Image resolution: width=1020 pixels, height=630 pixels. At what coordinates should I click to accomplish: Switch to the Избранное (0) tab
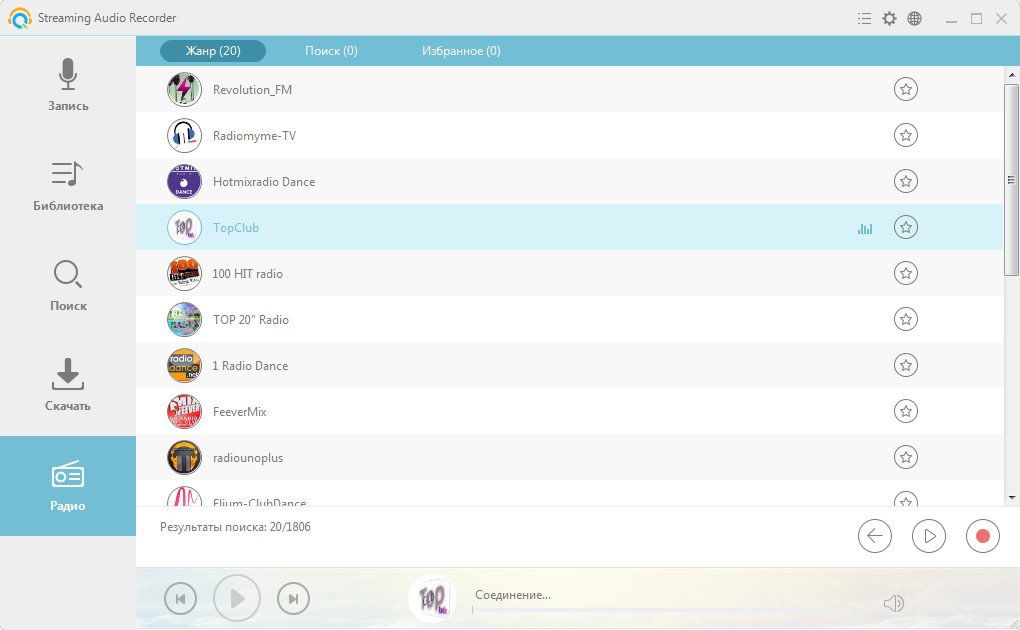tap(461, 51)
